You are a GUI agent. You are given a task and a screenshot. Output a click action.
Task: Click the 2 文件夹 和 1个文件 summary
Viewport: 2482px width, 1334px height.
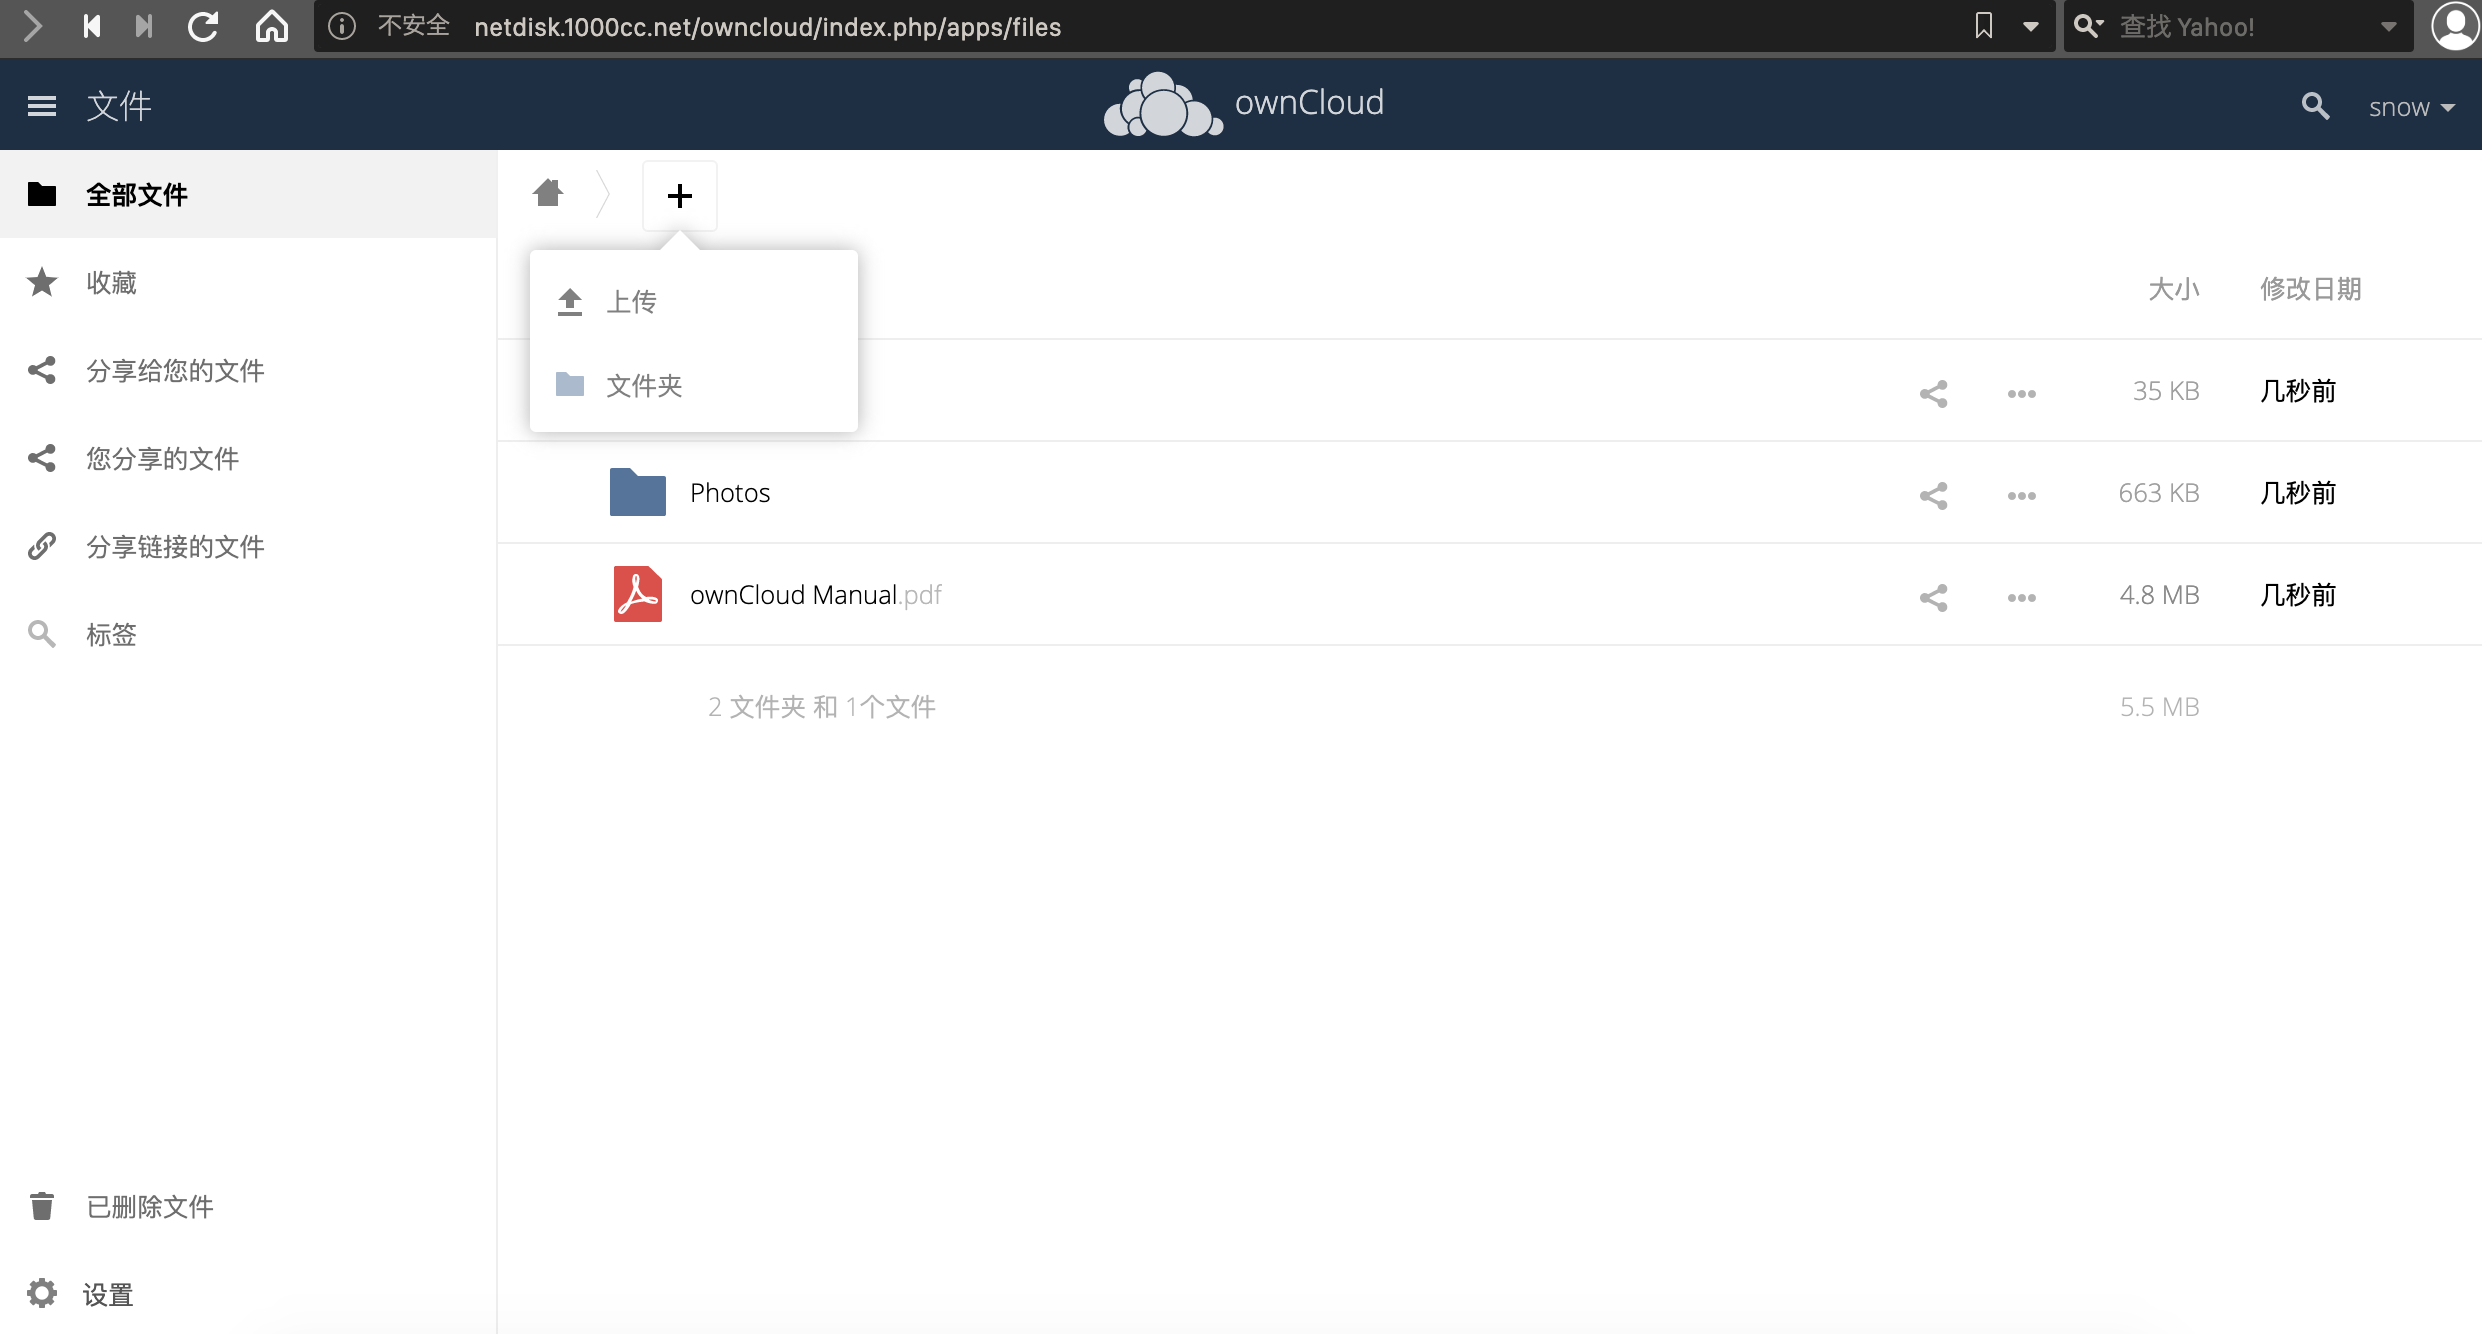point(822,707)
